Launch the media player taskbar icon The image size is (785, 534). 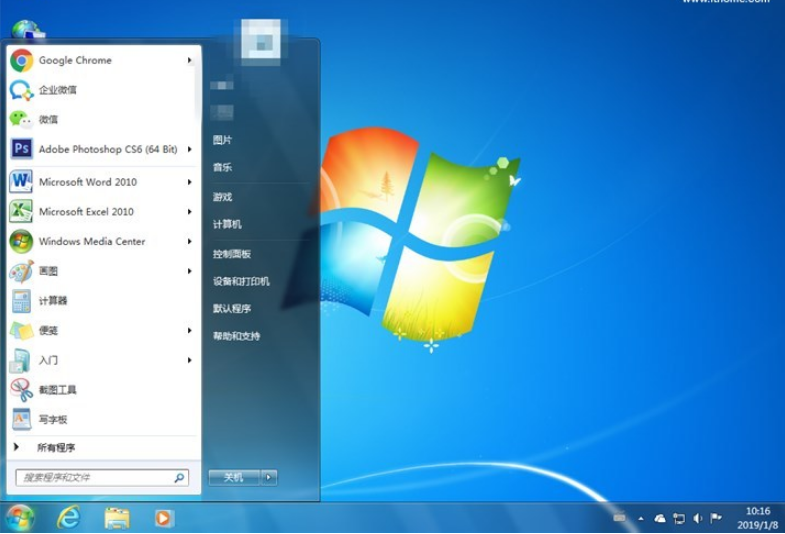coord(164,518)
